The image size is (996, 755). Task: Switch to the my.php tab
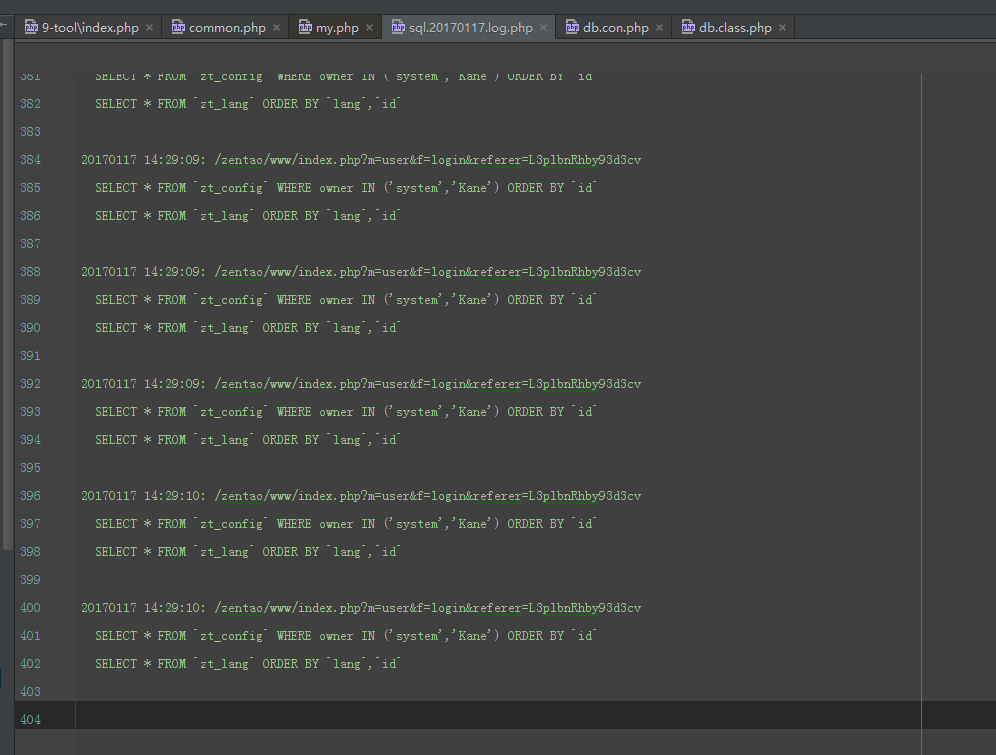point(336,28)
